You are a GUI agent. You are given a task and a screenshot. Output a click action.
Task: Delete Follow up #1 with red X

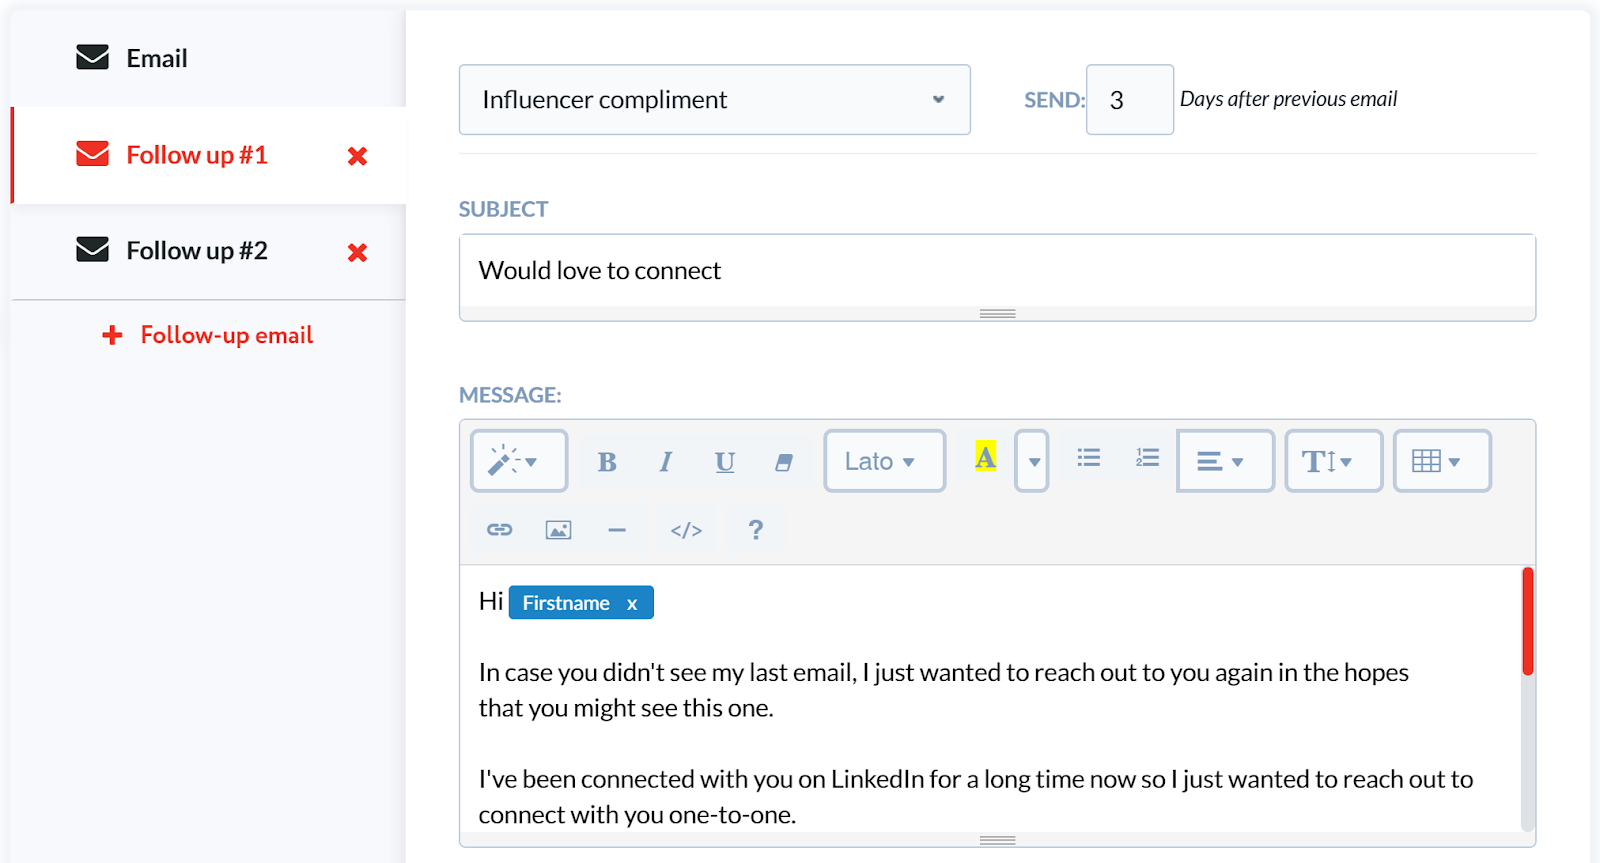tap(357, 156)
